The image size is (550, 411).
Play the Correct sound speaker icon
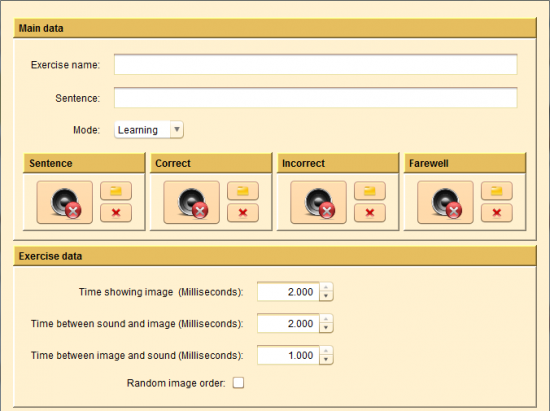[192, 202]
